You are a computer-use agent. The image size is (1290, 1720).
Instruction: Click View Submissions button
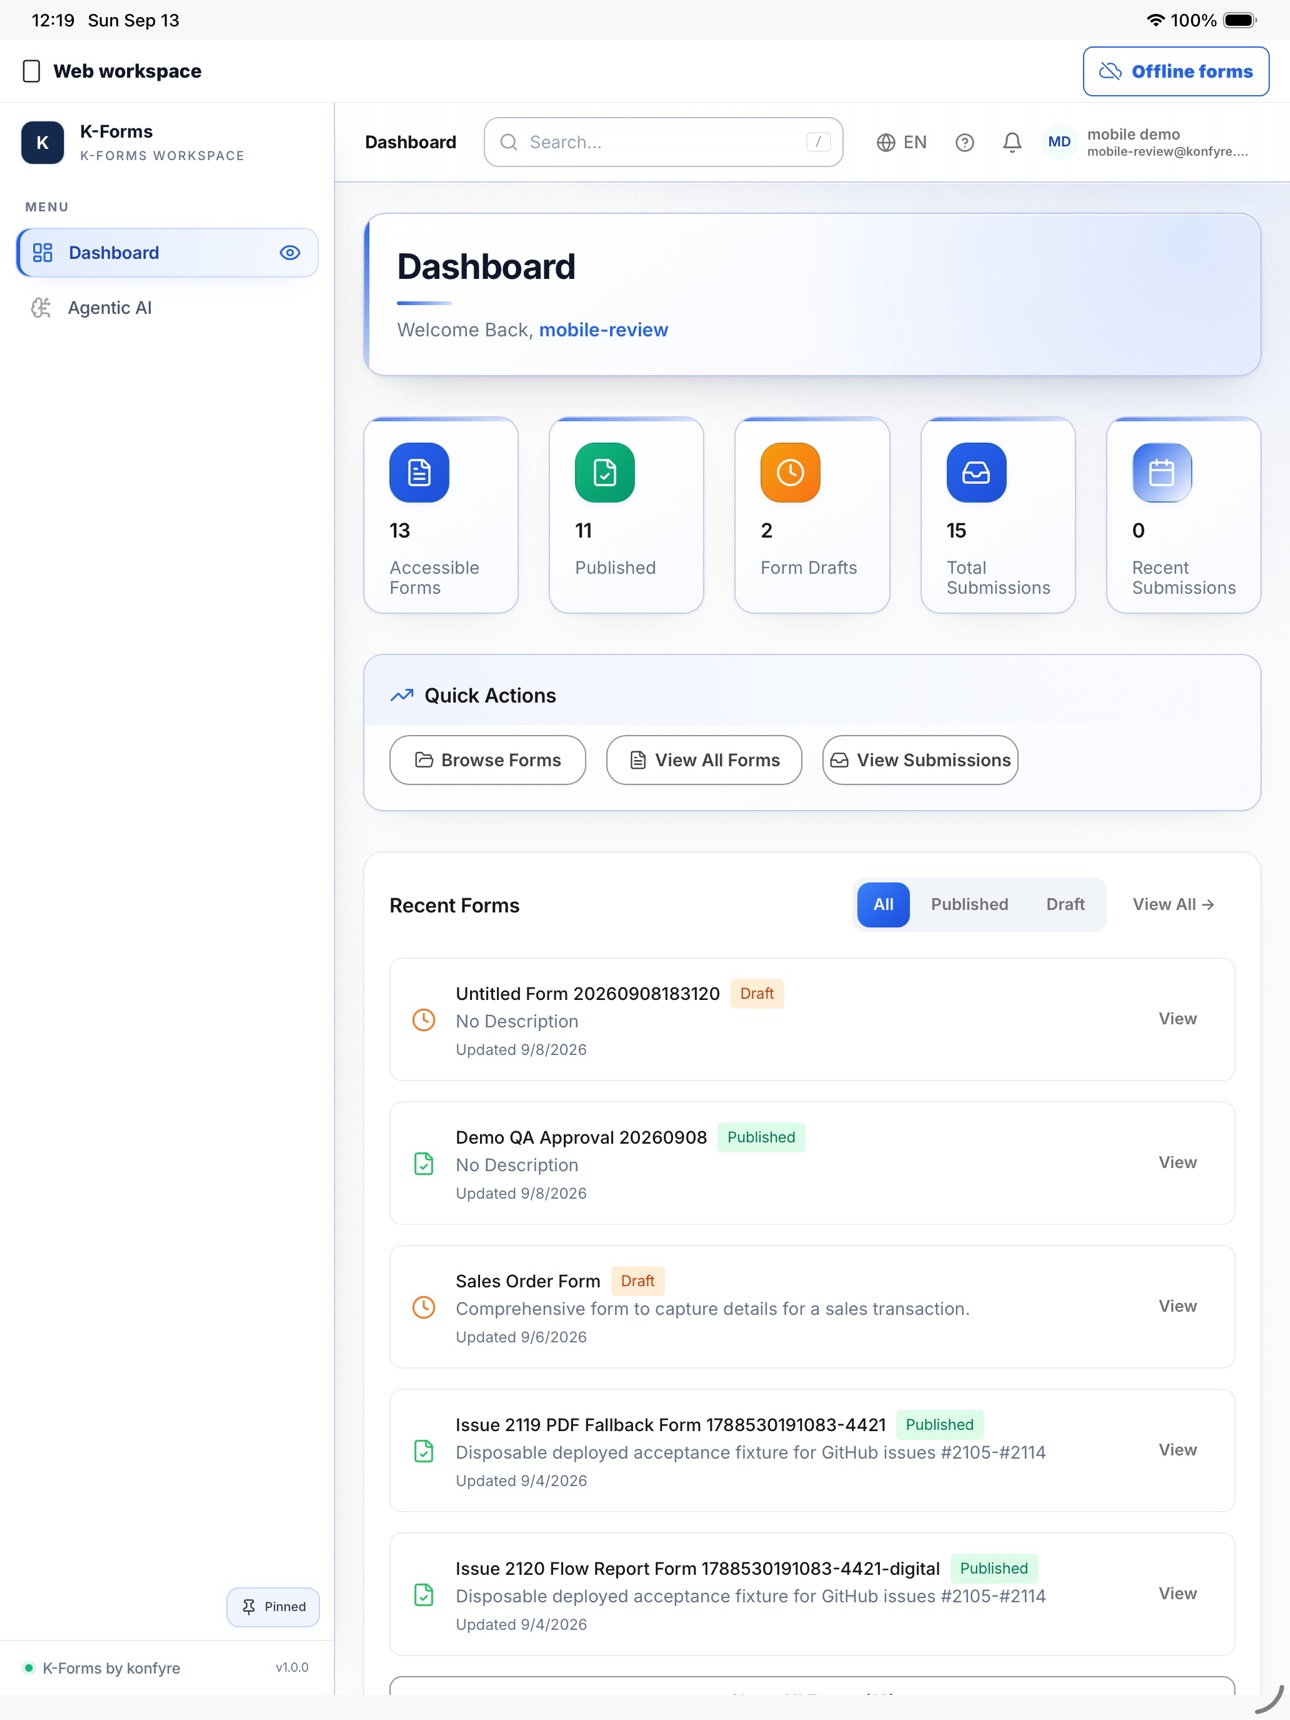coord(920,760)
